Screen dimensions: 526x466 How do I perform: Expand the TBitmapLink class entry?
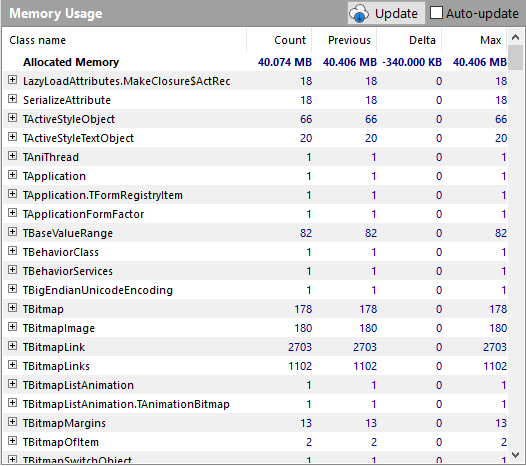12,346
